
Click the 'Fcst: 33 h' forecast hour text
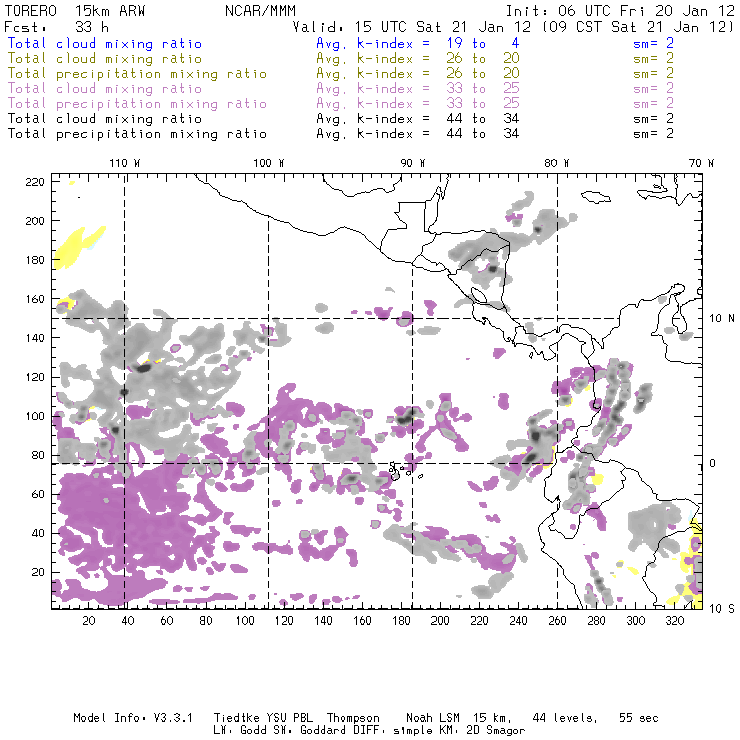[x=57, y=27]
